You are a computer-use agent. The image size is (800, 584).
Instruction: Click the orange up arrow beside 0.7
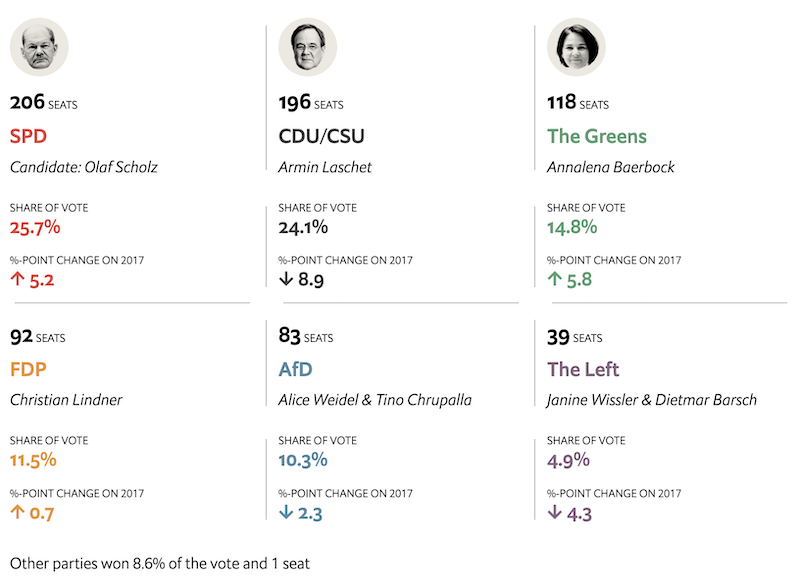[17, 513]
